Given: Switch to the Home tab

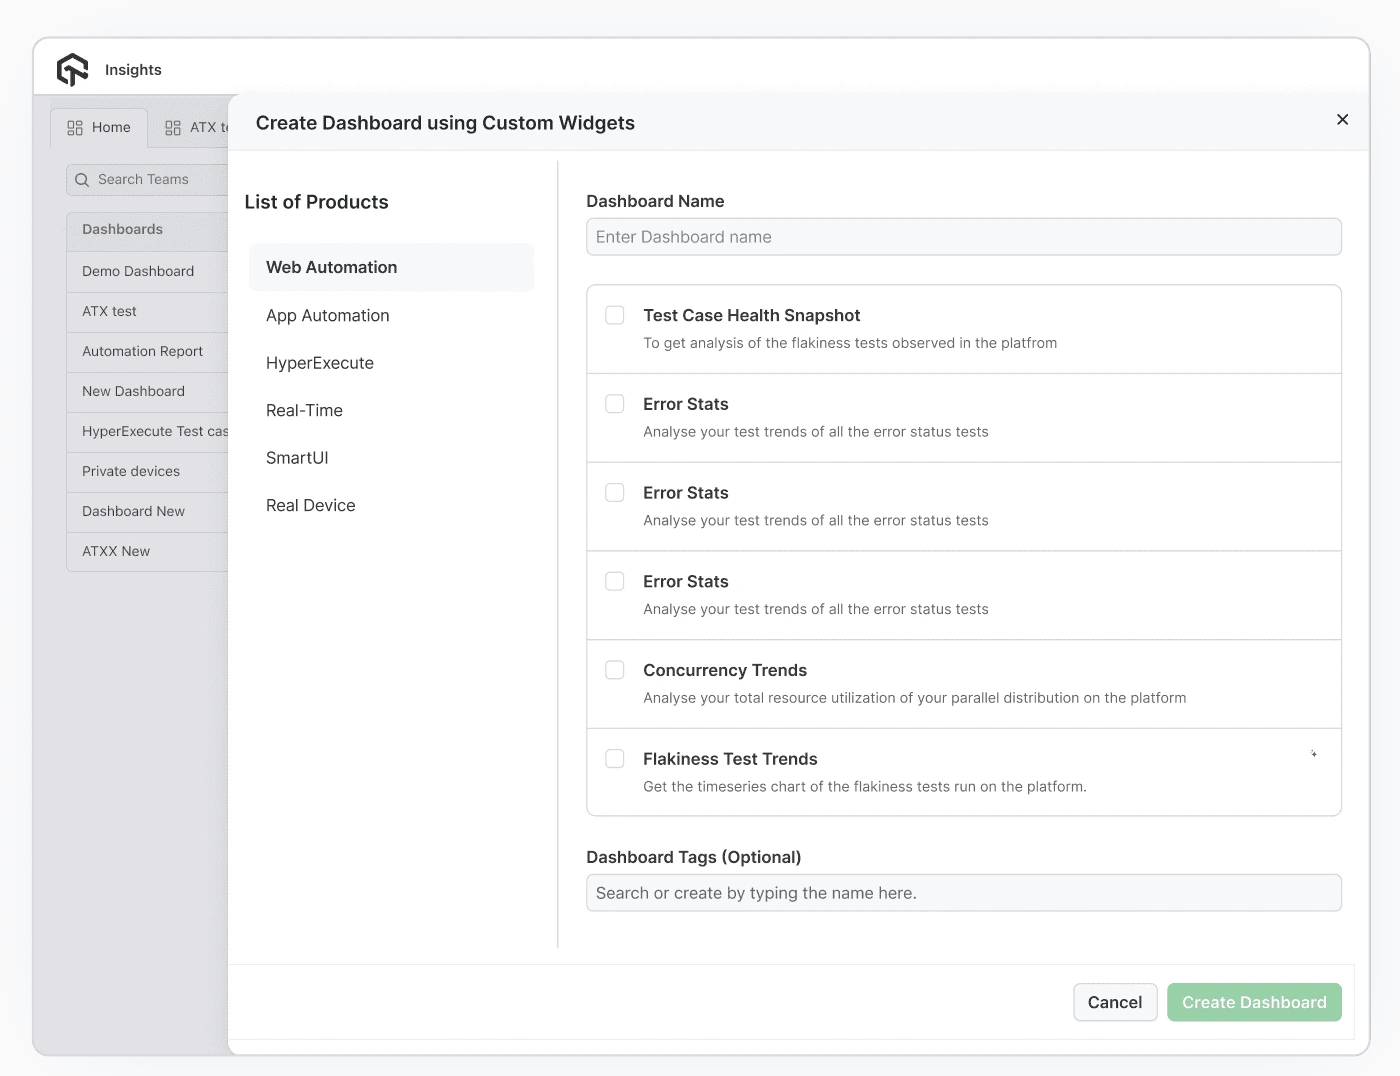Looking at the screenshot, I should coord(99,128).
